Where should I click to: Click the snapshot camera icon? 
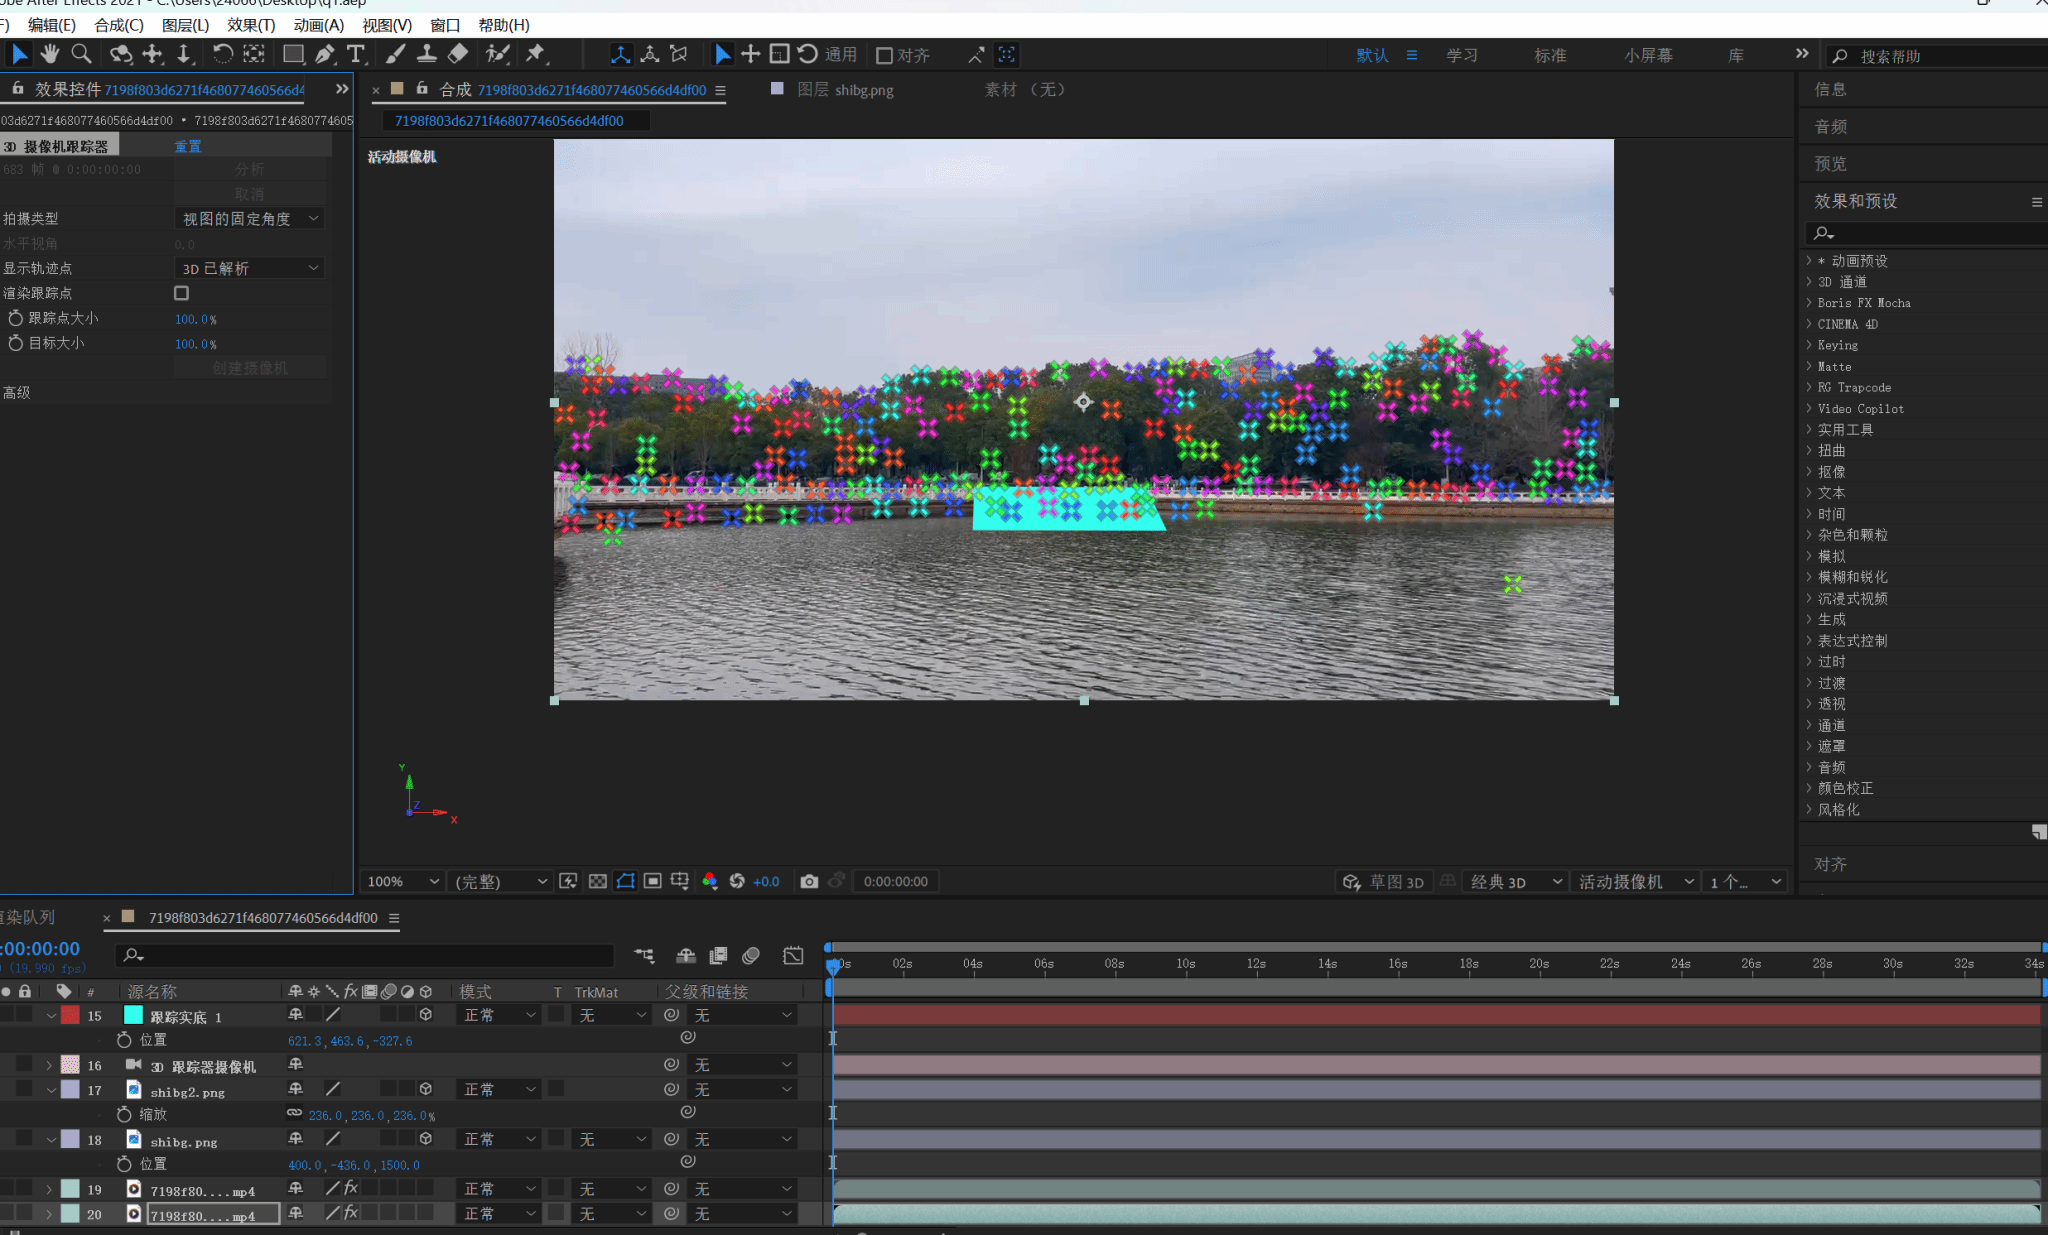point(809,881)
